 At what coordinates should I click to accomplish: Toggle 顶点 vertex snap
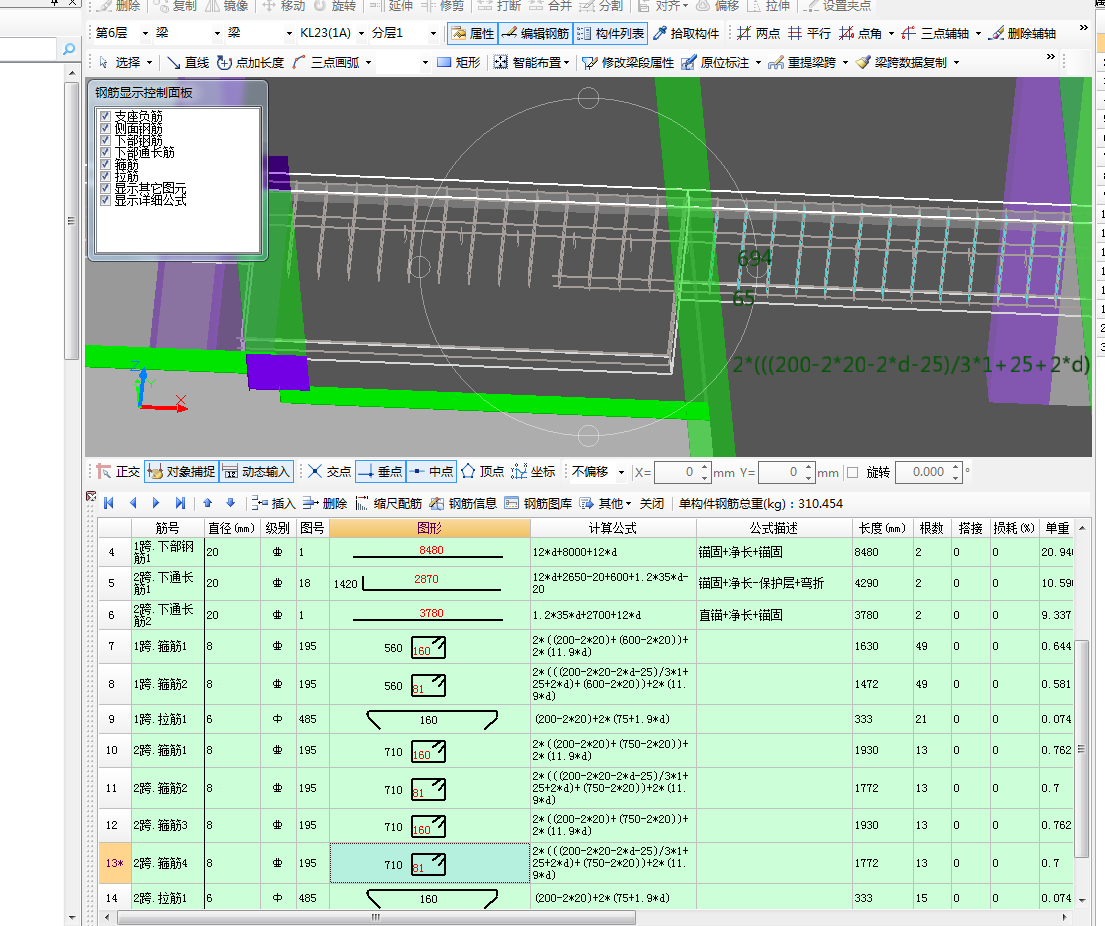(483, 471)
